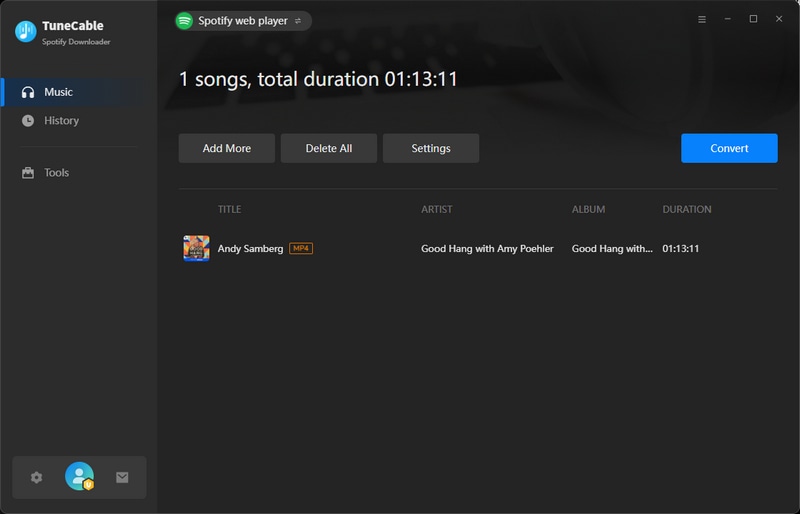Screen dimensions: 800x514
Task: Click artist Good Hang with Amy Poehler
Action: [x=487, y=249]
